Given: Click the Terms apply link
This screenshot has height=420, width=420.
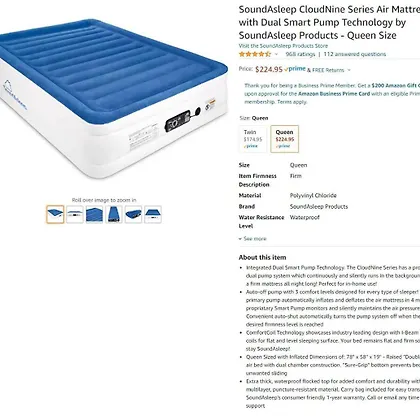Looking at the screenshot, I should click(x=292, y=102).
